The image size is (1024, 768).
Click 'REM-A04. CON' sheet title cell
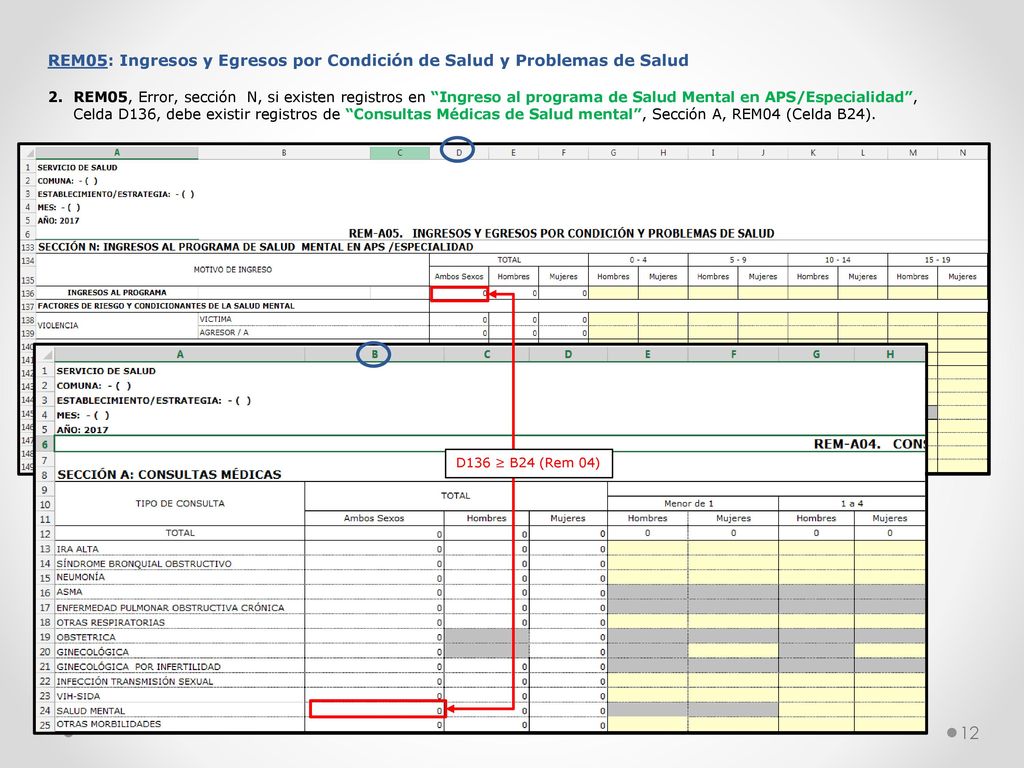click(x=869, y=444)
